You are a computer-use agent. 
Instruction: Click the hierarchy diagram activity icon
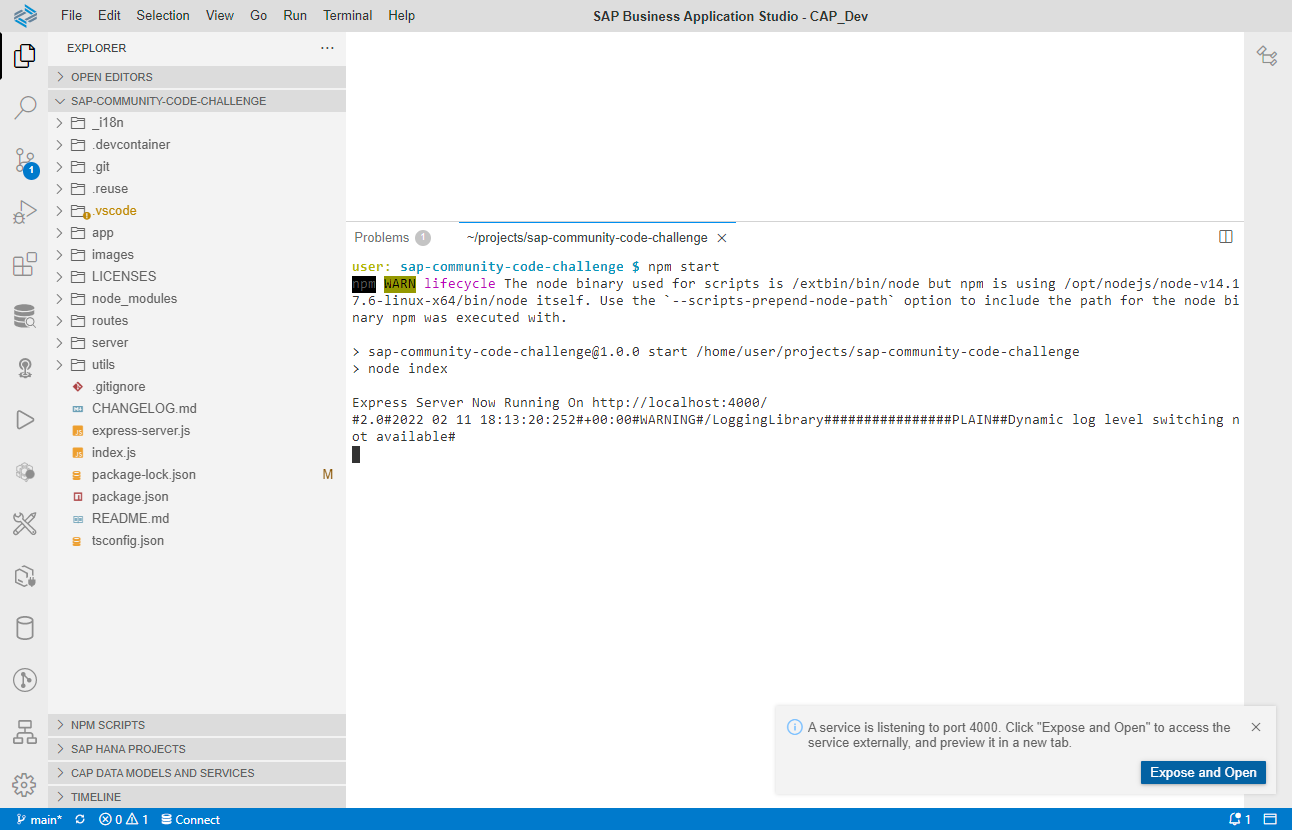click(25, 732)
